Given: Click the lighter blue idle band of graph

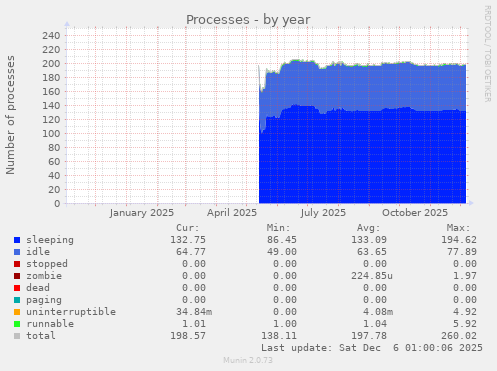Looking at the screenshot, I should coord(362,87).
